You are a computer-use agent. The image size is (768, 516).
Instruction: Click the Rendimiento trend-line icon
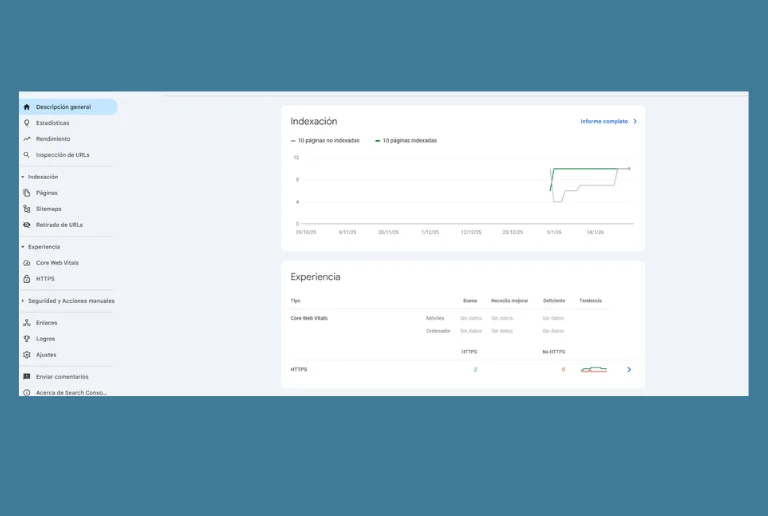pos(27,139)
